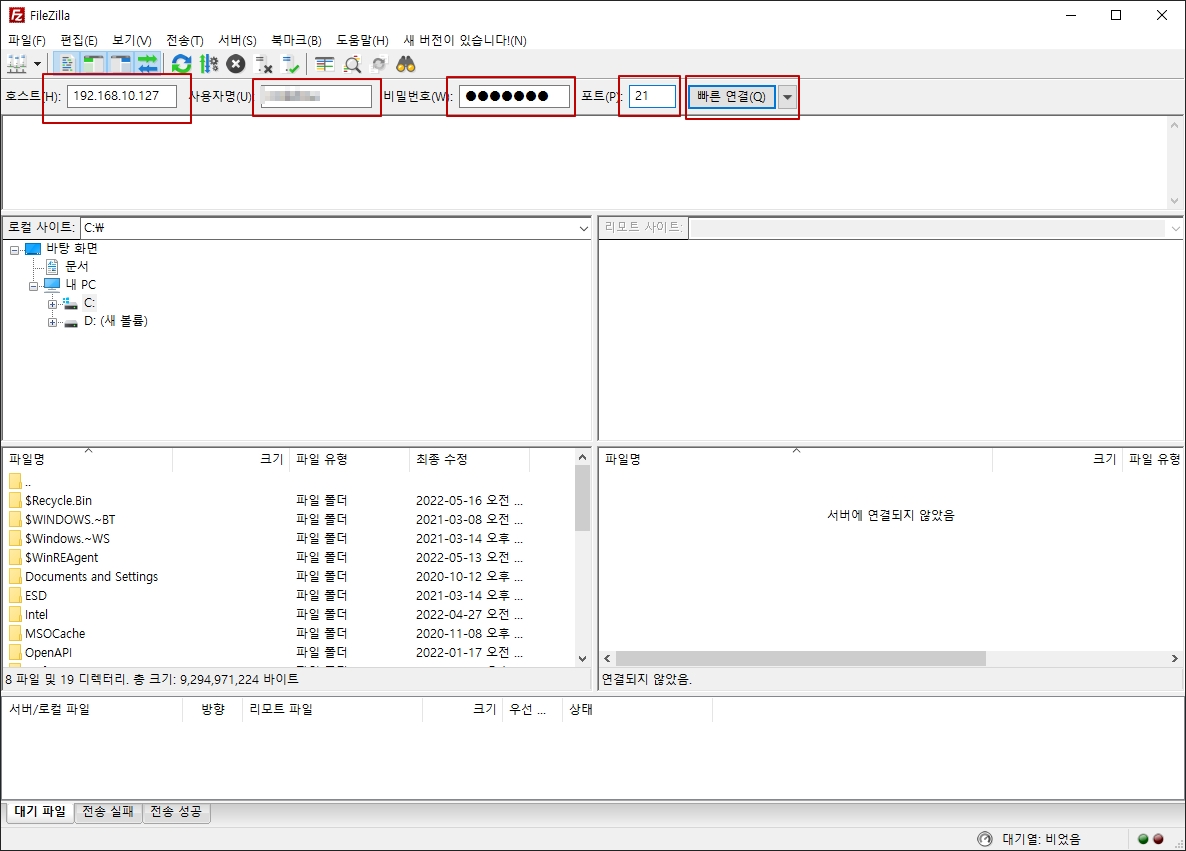Image resolution: width=1186 pixels, height=851 pixels.
Task: Select the $WINDOWS.~BT folder
Action: 70,520
